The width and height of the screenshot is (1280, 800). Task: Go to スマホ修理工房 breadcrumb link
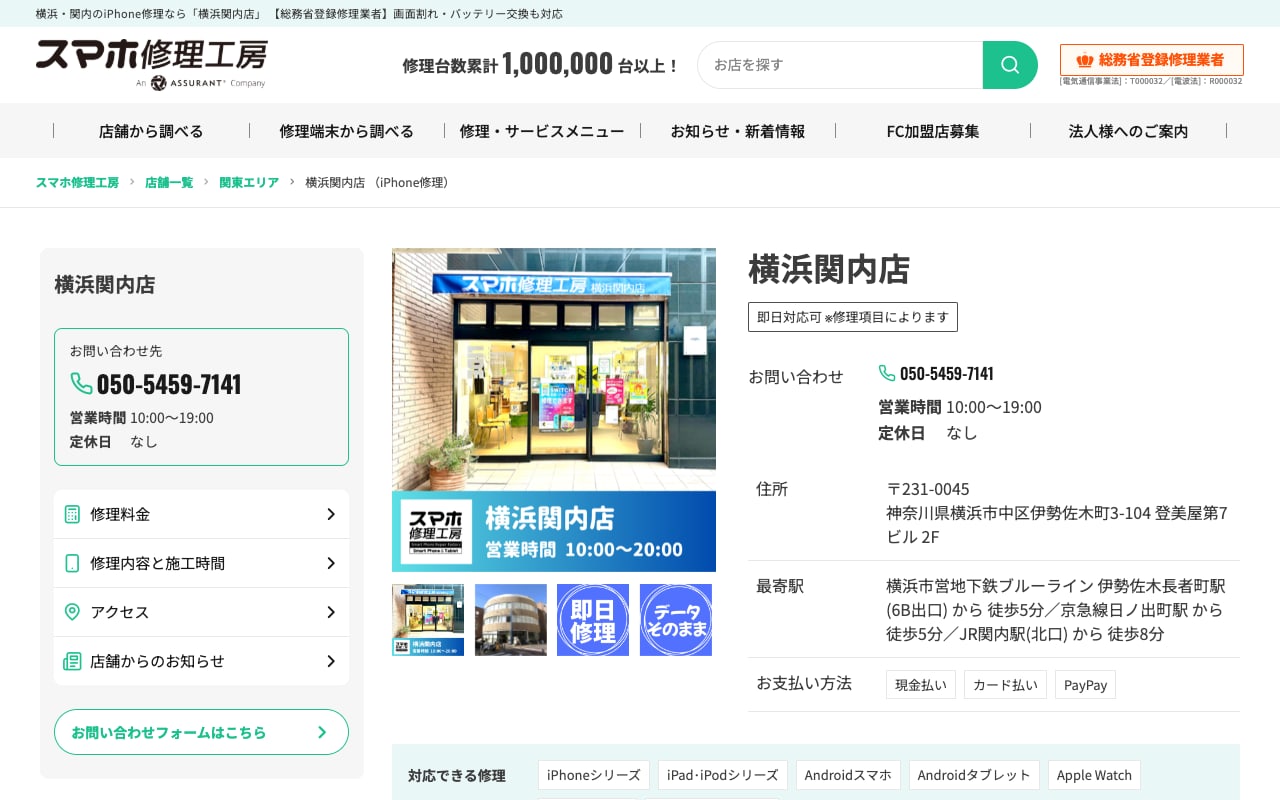(x=77, y=182)
